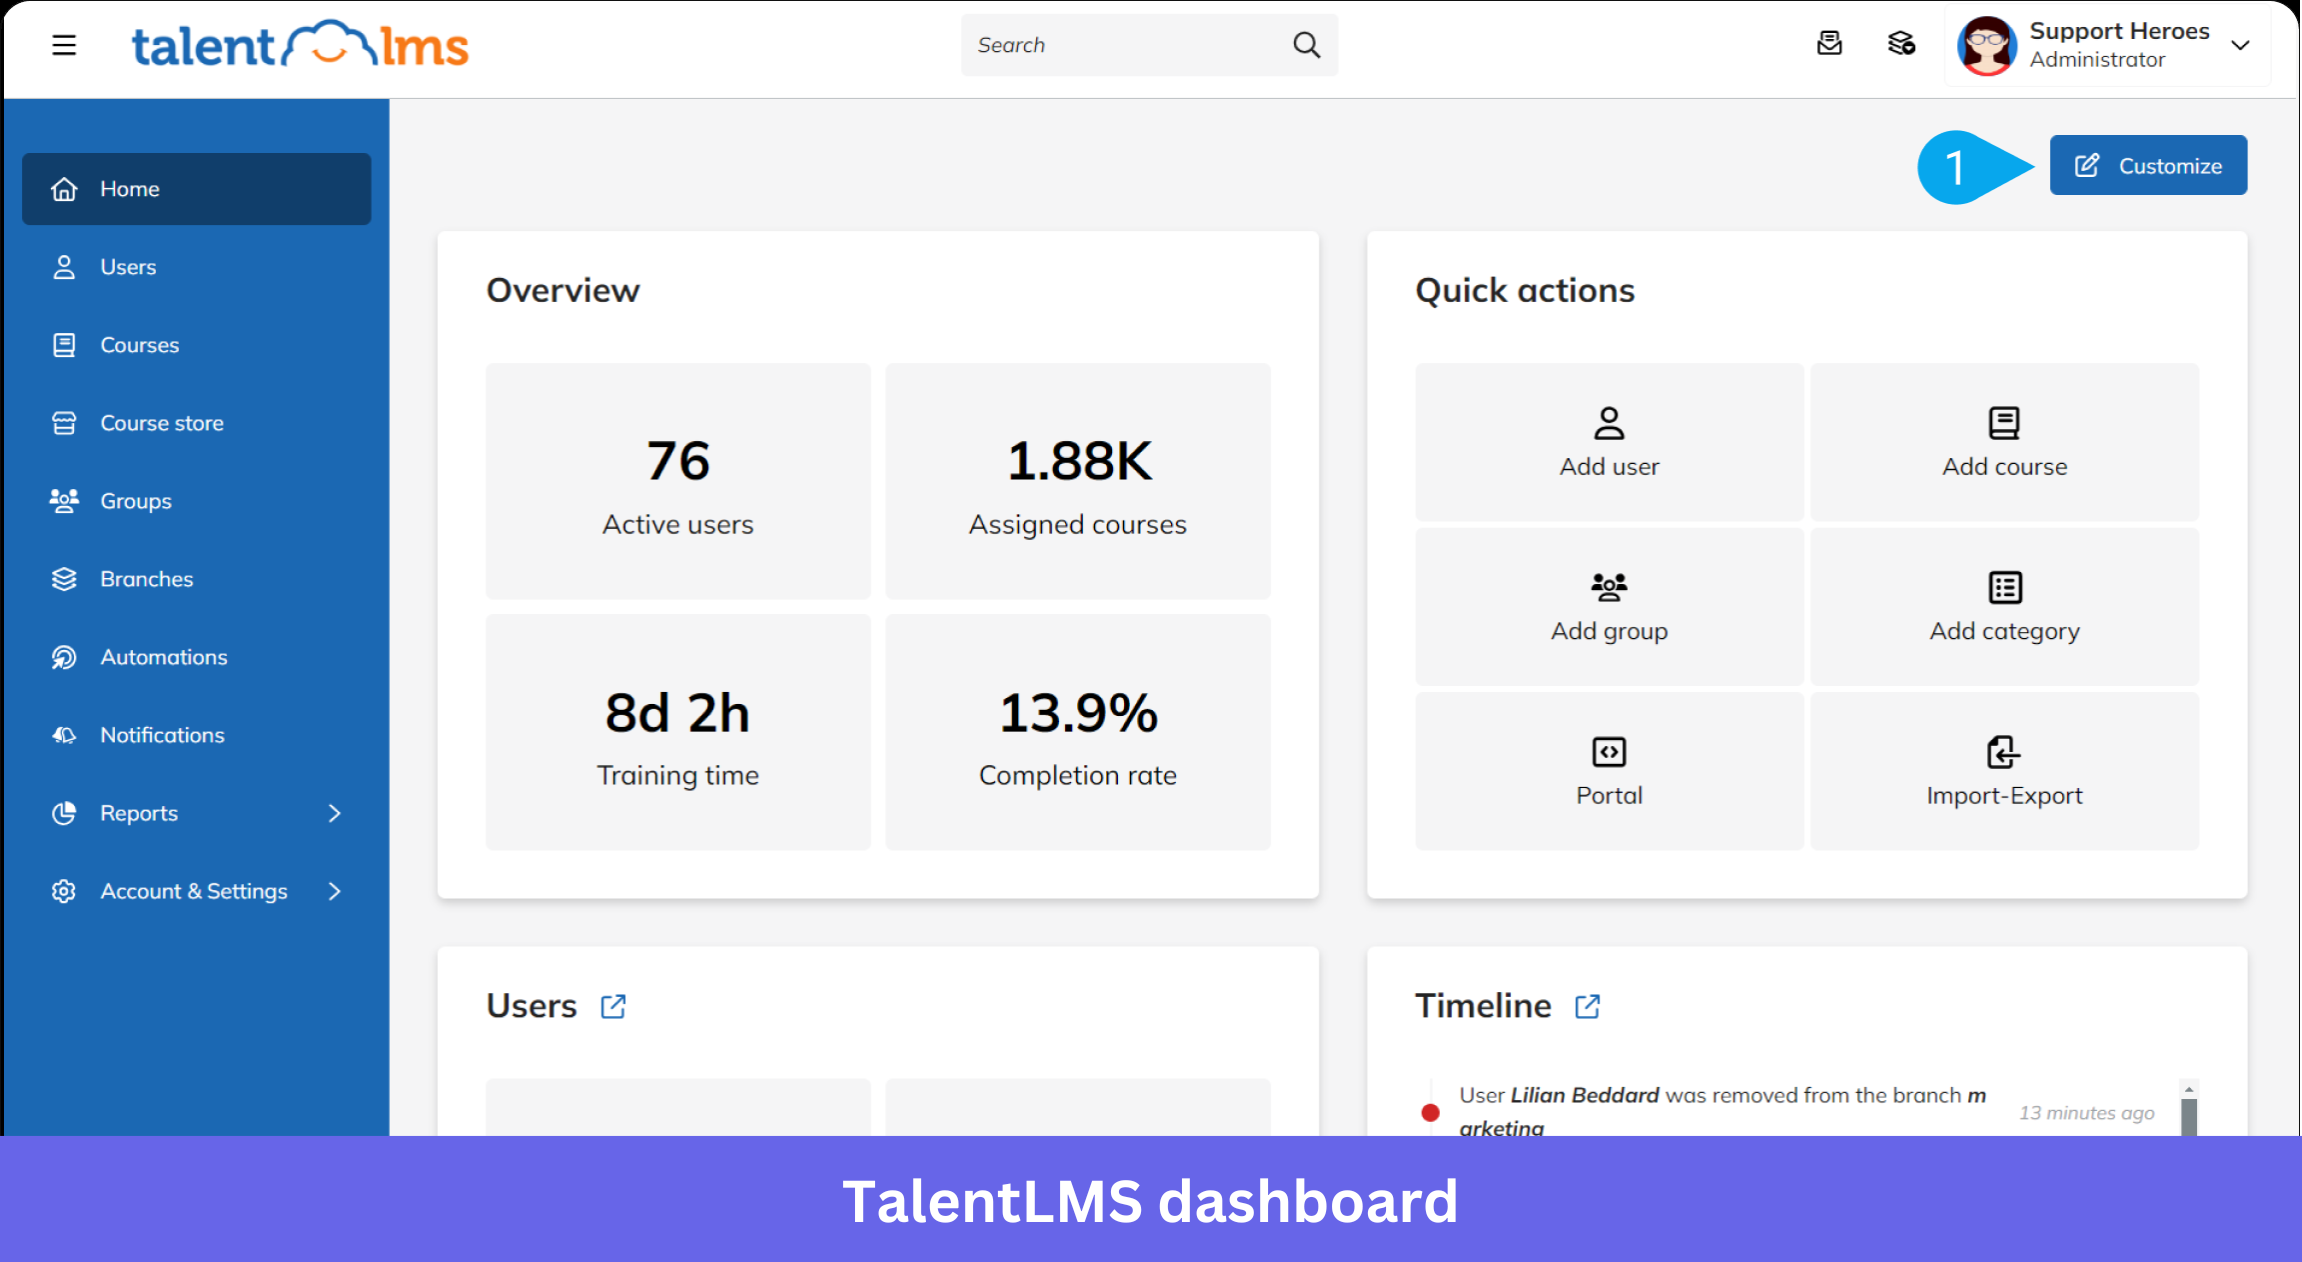
Task: Open Automations in the sidebar
Action: click(x=196, y=657)
